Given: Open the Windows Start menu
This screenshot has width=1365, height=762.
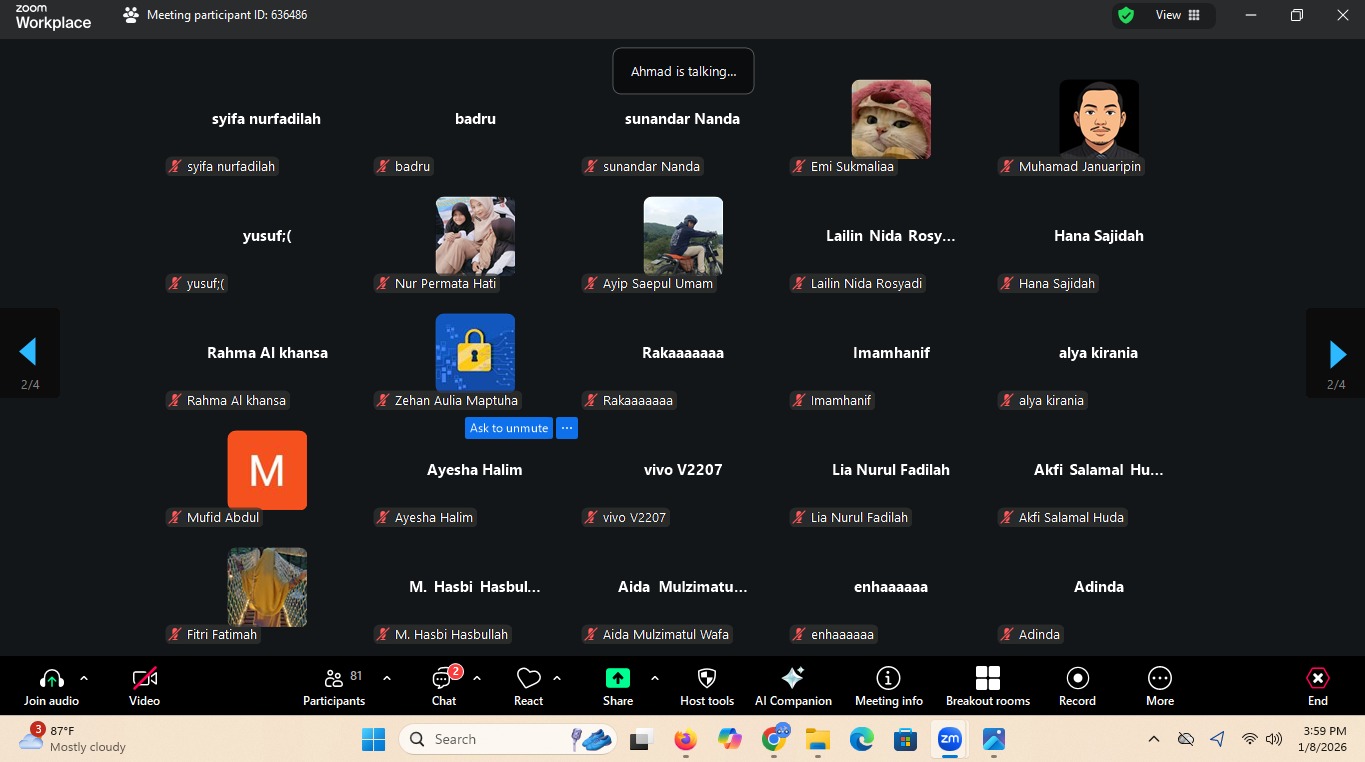Looking at the screenshot, I should click(x=373, y=739).
